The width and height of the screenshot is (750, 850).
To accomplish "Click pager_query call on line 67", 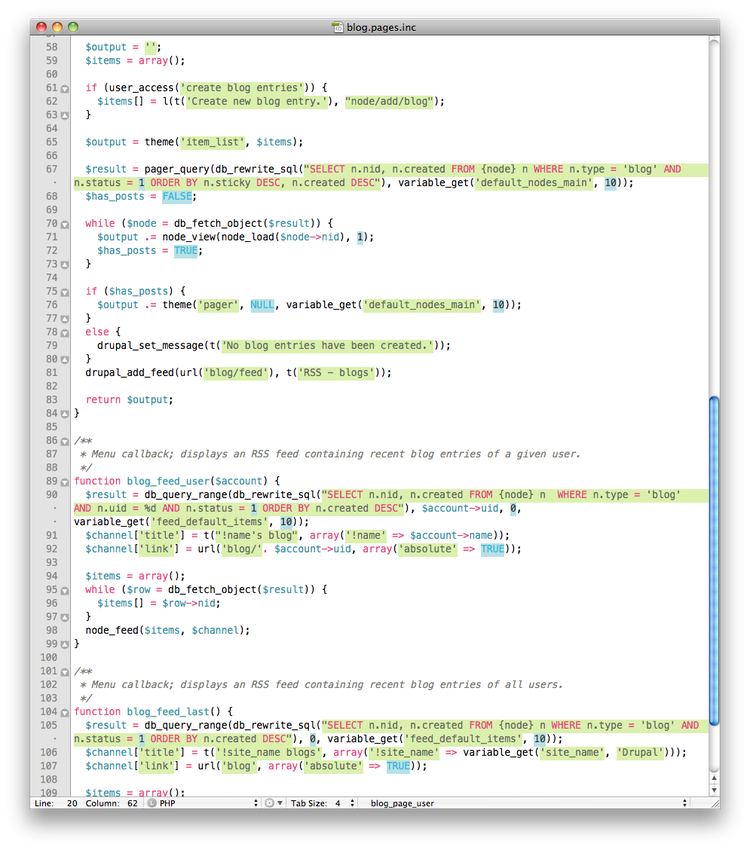I will [177, 169].
